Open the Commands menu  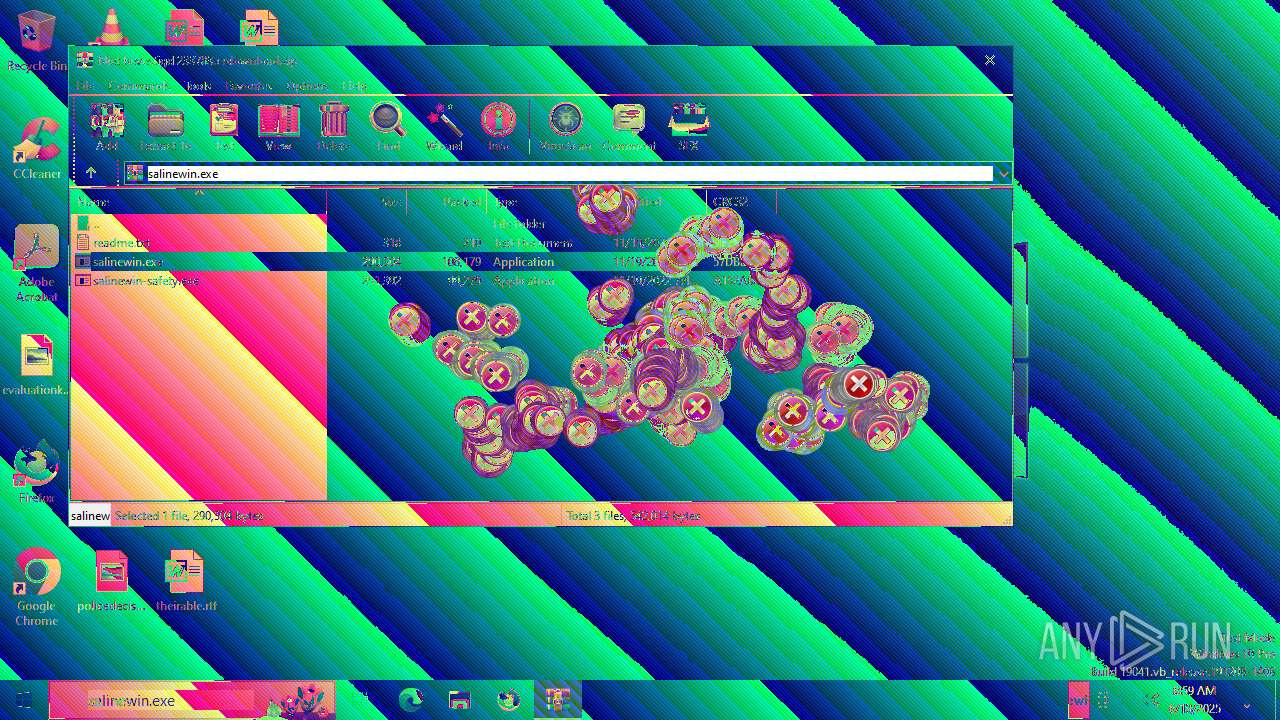click(138, 86)
